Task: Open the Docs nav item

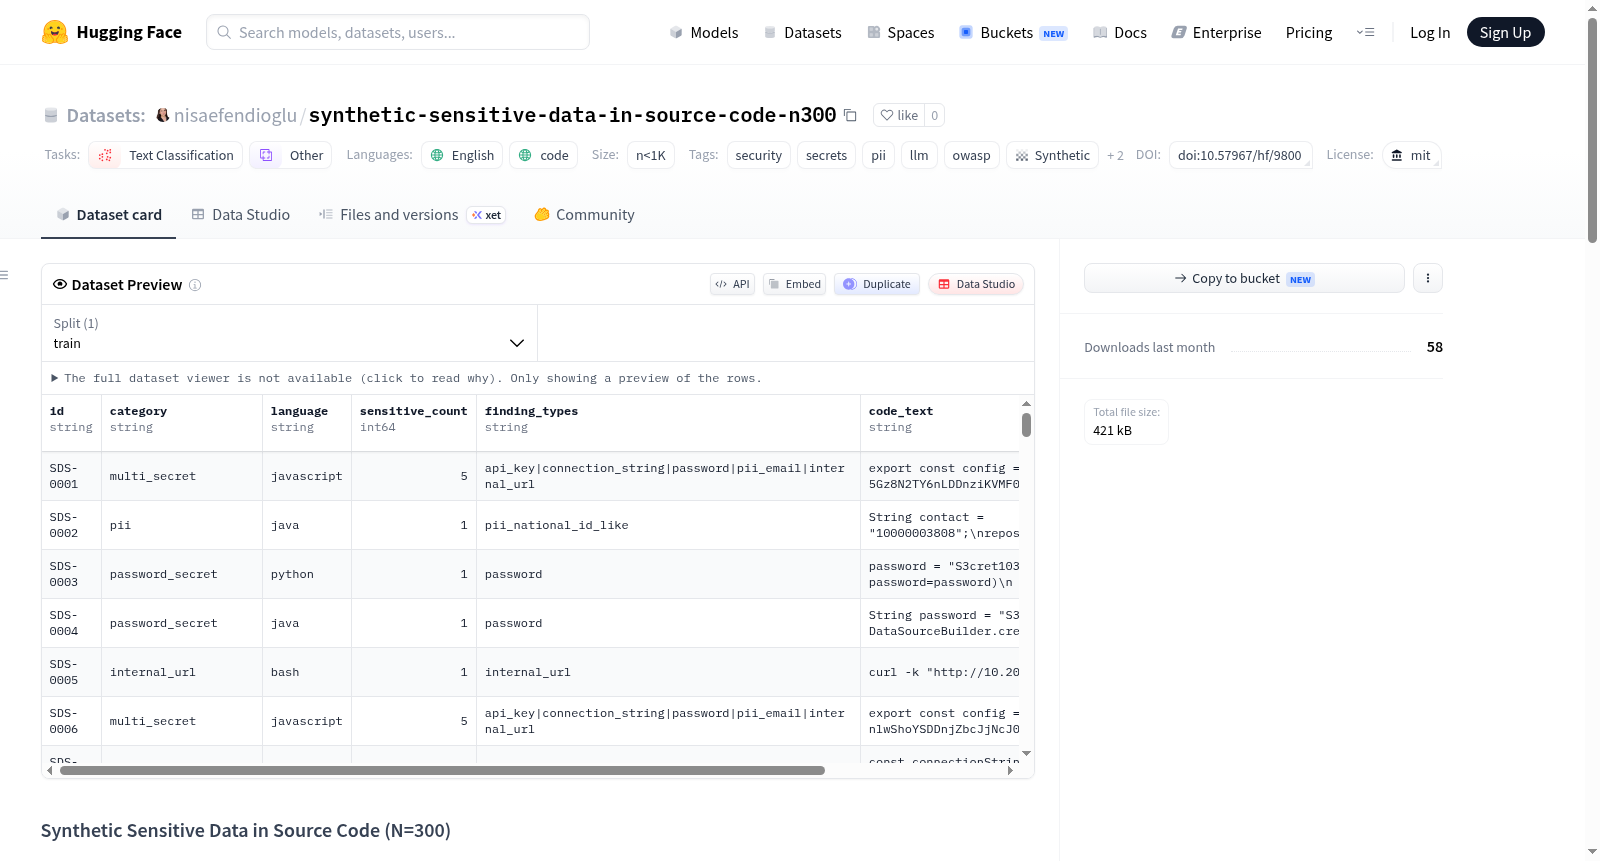Action: 1119,32
